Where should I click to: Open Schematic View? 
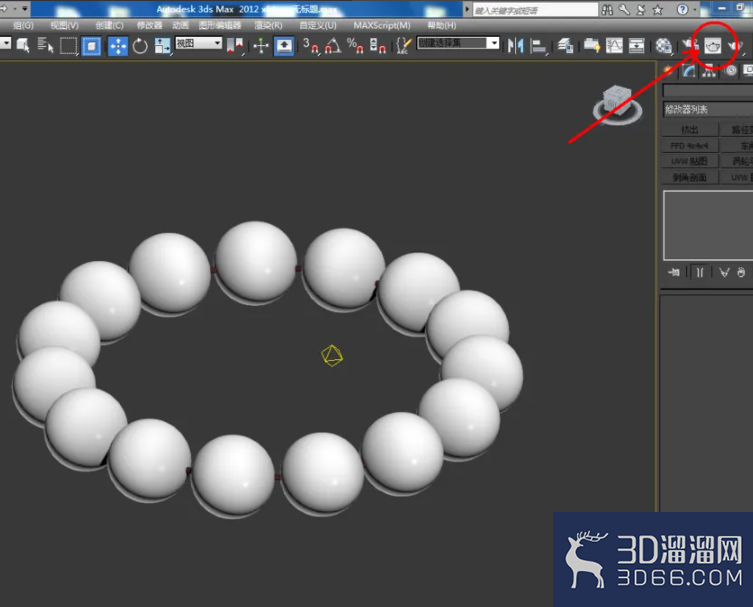(636, 46)
